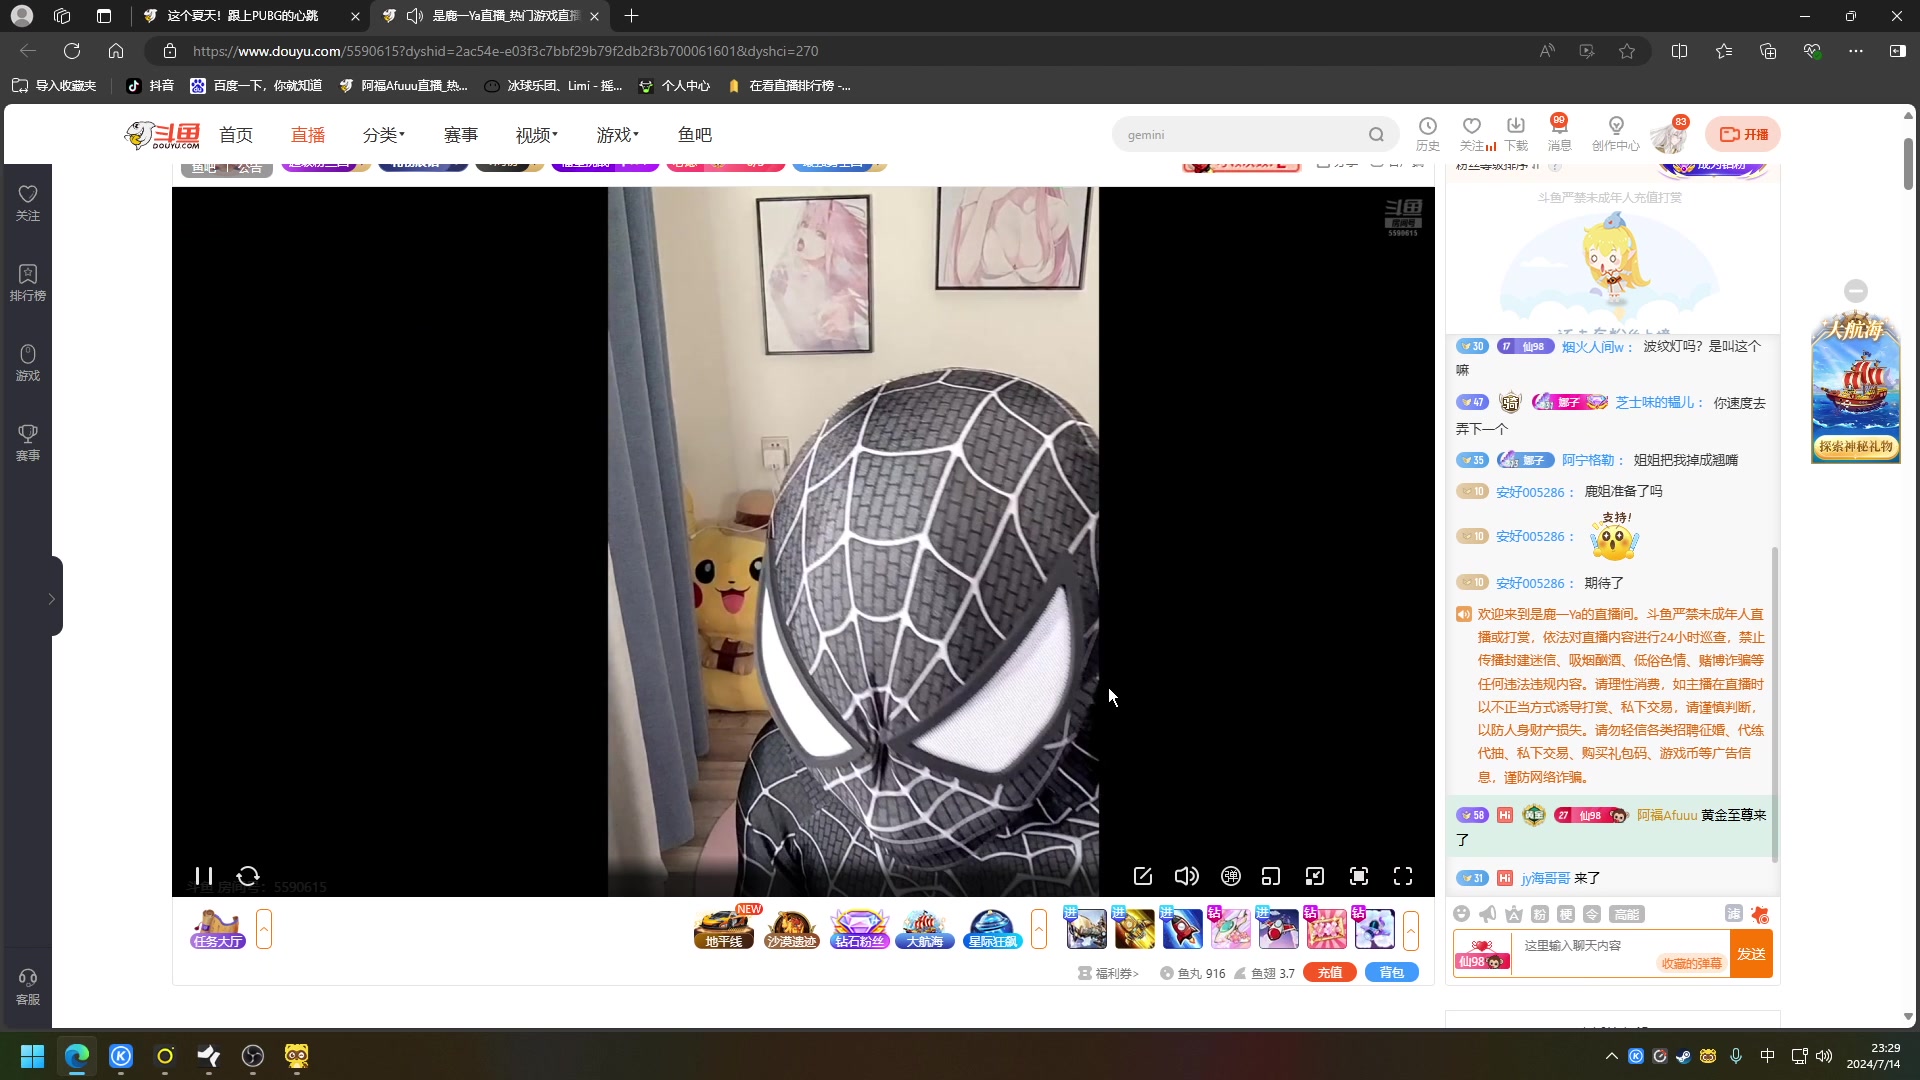The image size is (1920, 1080).
Task: Open the 大航海 activity icon below player
Action: (x=924, y=929)
